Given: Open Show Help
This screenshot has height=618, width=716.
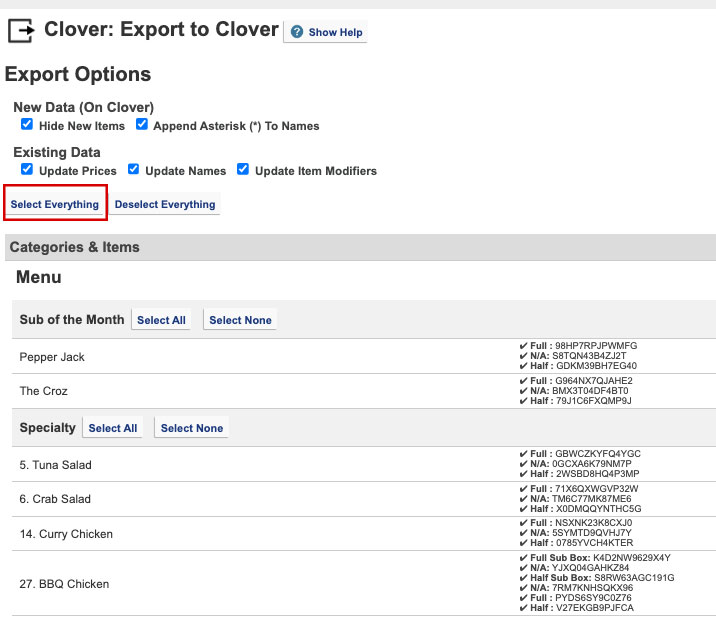Looking at the screenshot, I should [x=325, y=32].
